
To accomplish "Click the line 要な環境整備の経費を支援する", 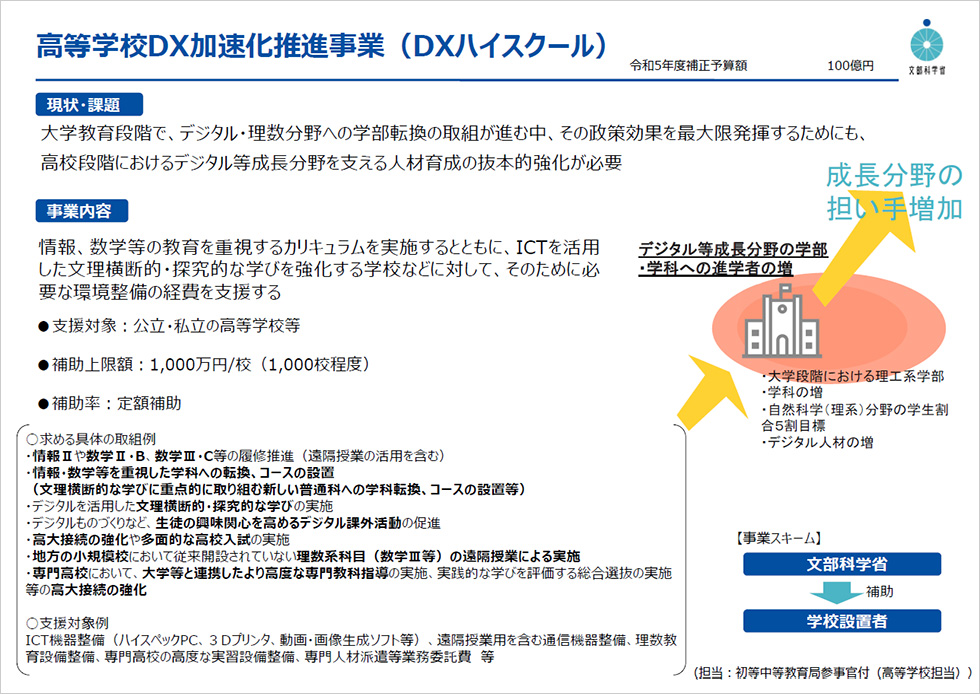I will click(x=160, y=292).
